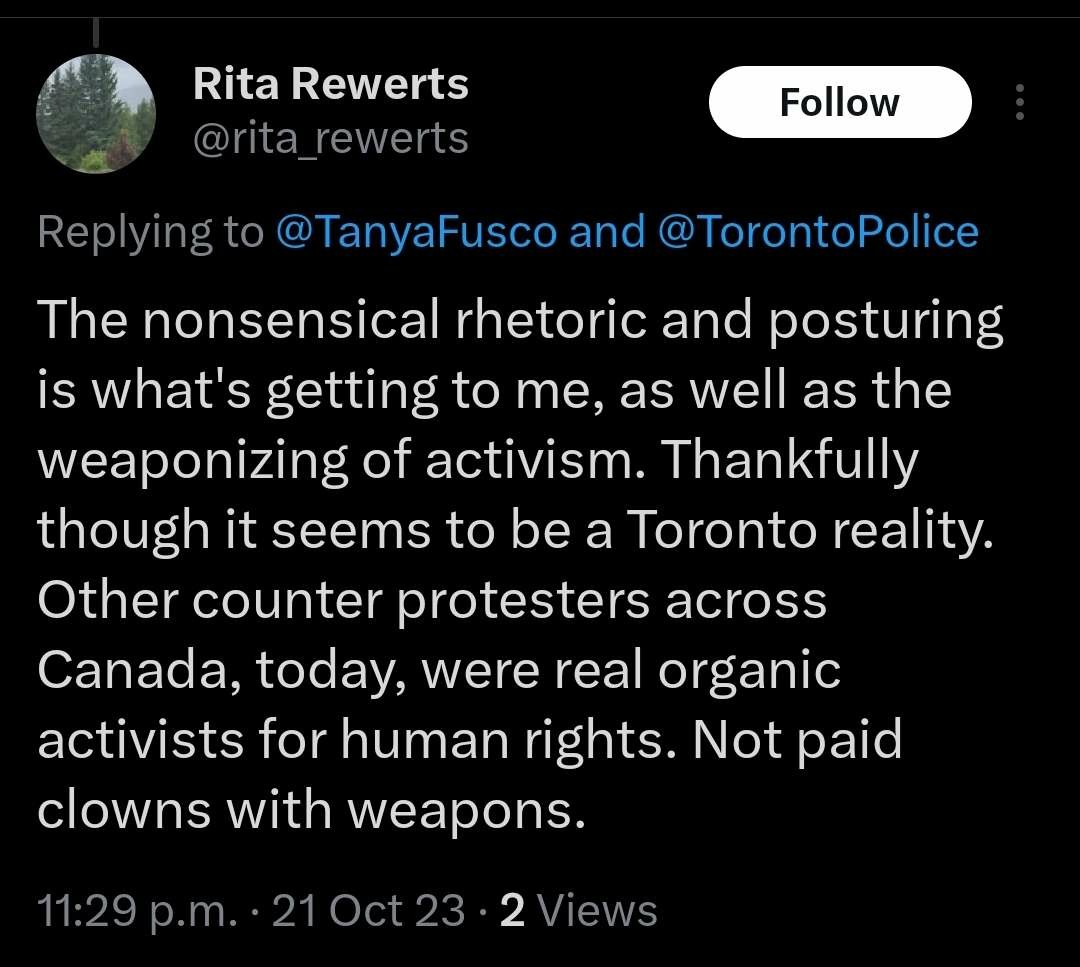
Task: Click the Follow button
Action: click(x=839, y=102)
